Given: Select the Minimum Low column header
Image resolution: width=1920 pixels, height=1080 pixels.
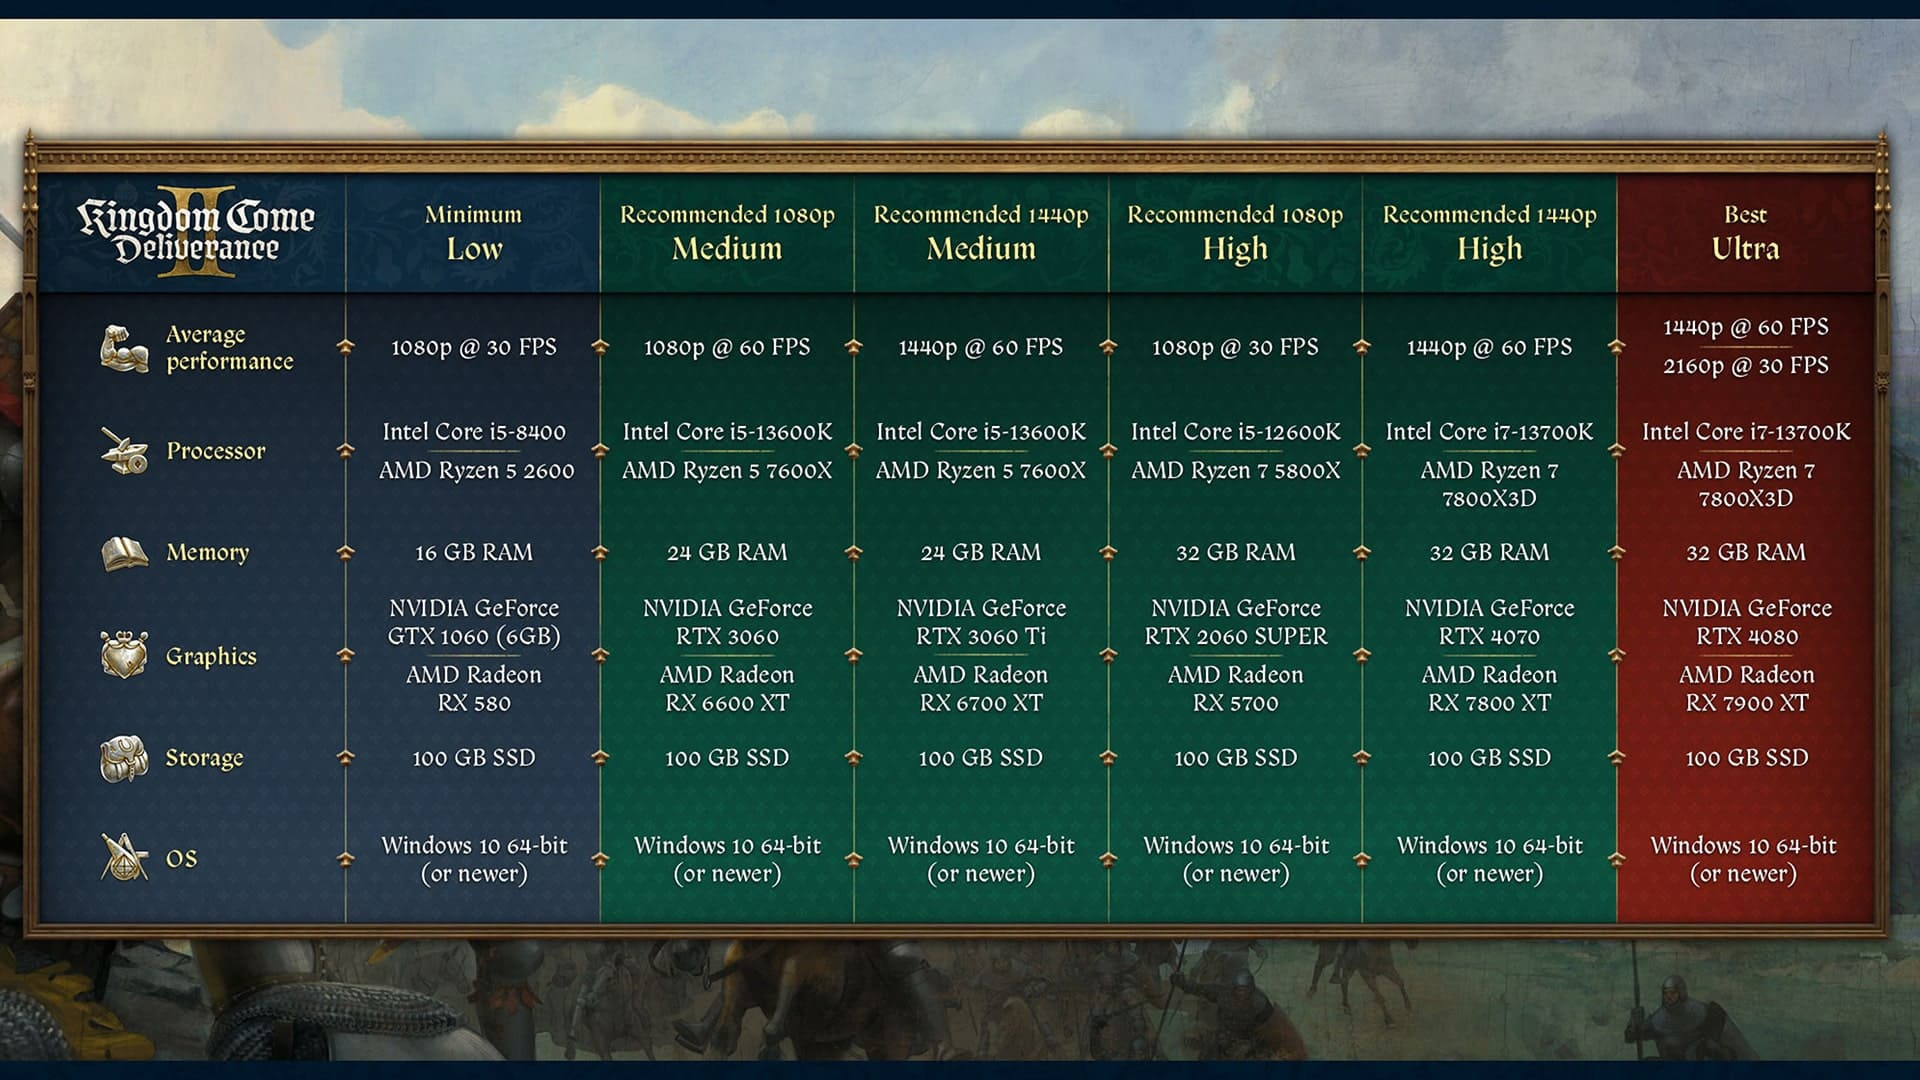Looking at the screenshot, I should [x=473, y=232].
